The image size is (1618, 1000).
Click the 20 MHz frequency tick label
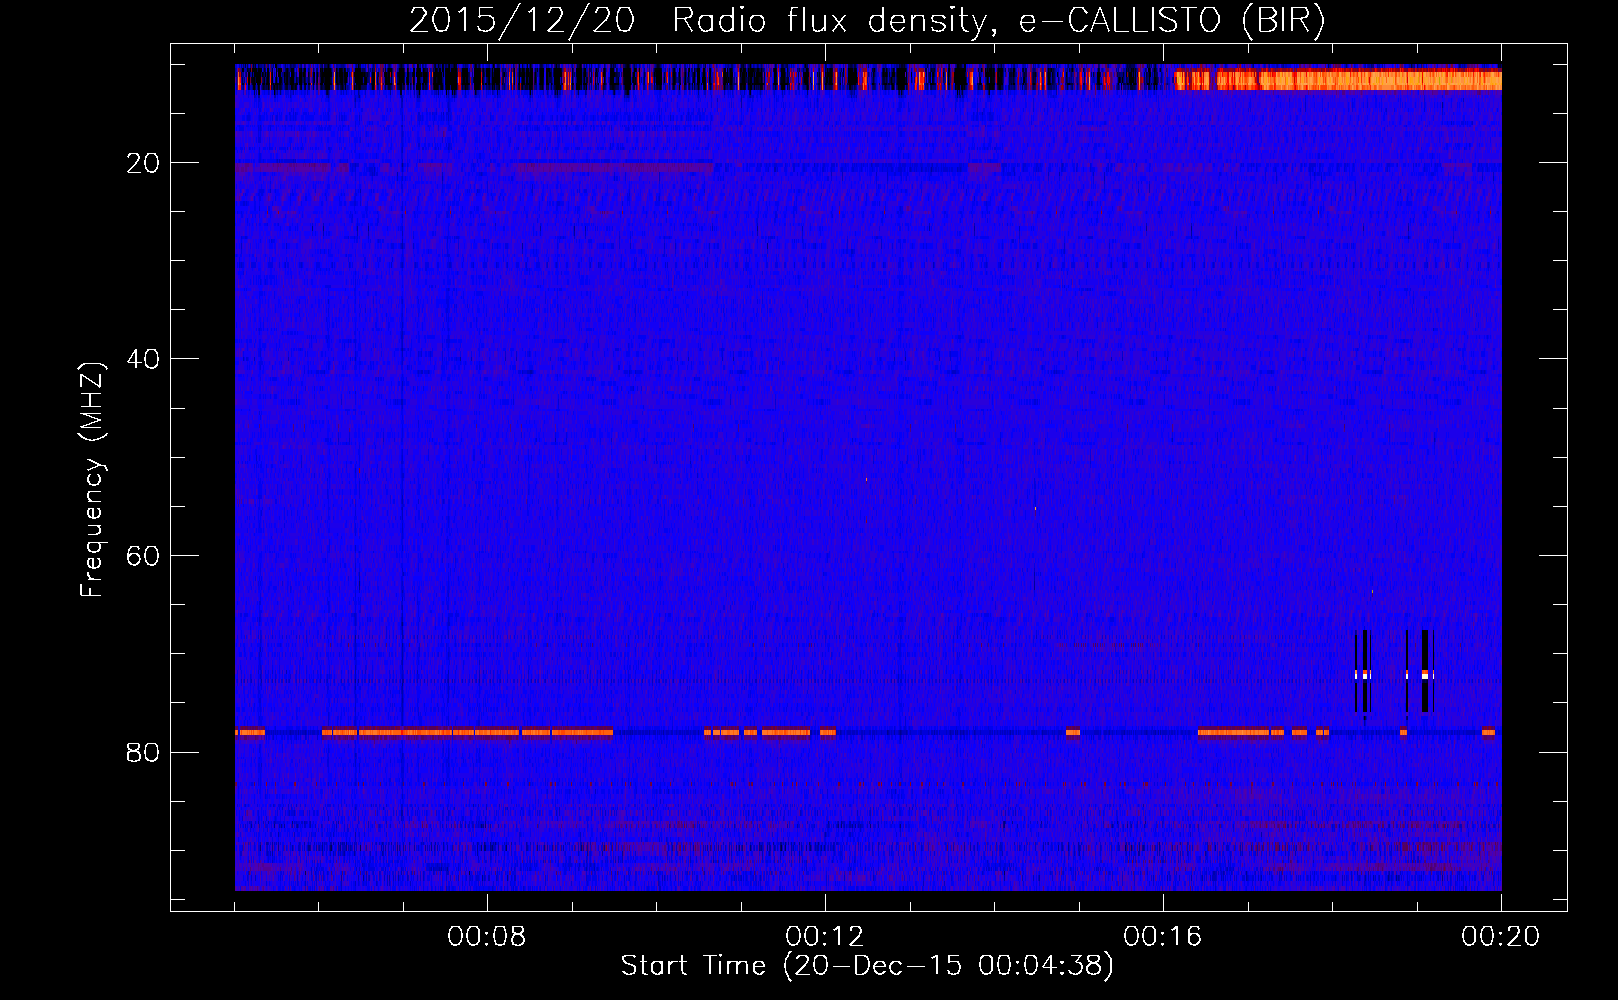[x=143, y=163]
